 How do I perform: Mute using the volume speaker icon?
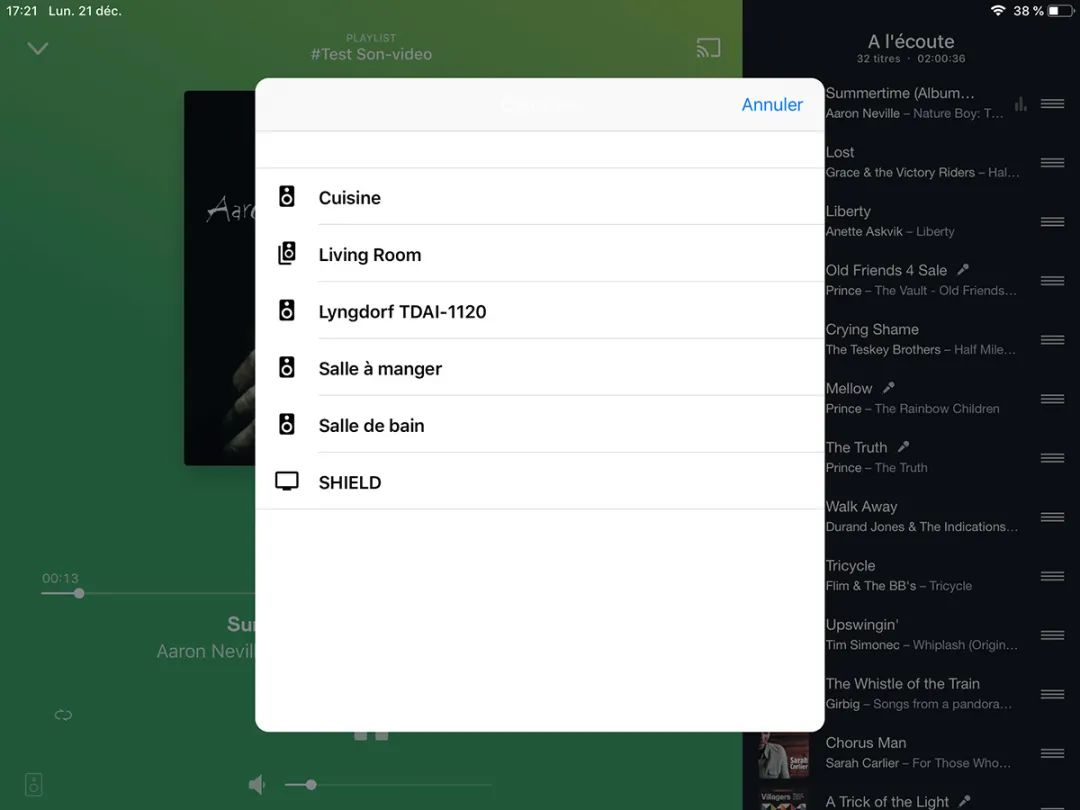[x=257, y=785]
